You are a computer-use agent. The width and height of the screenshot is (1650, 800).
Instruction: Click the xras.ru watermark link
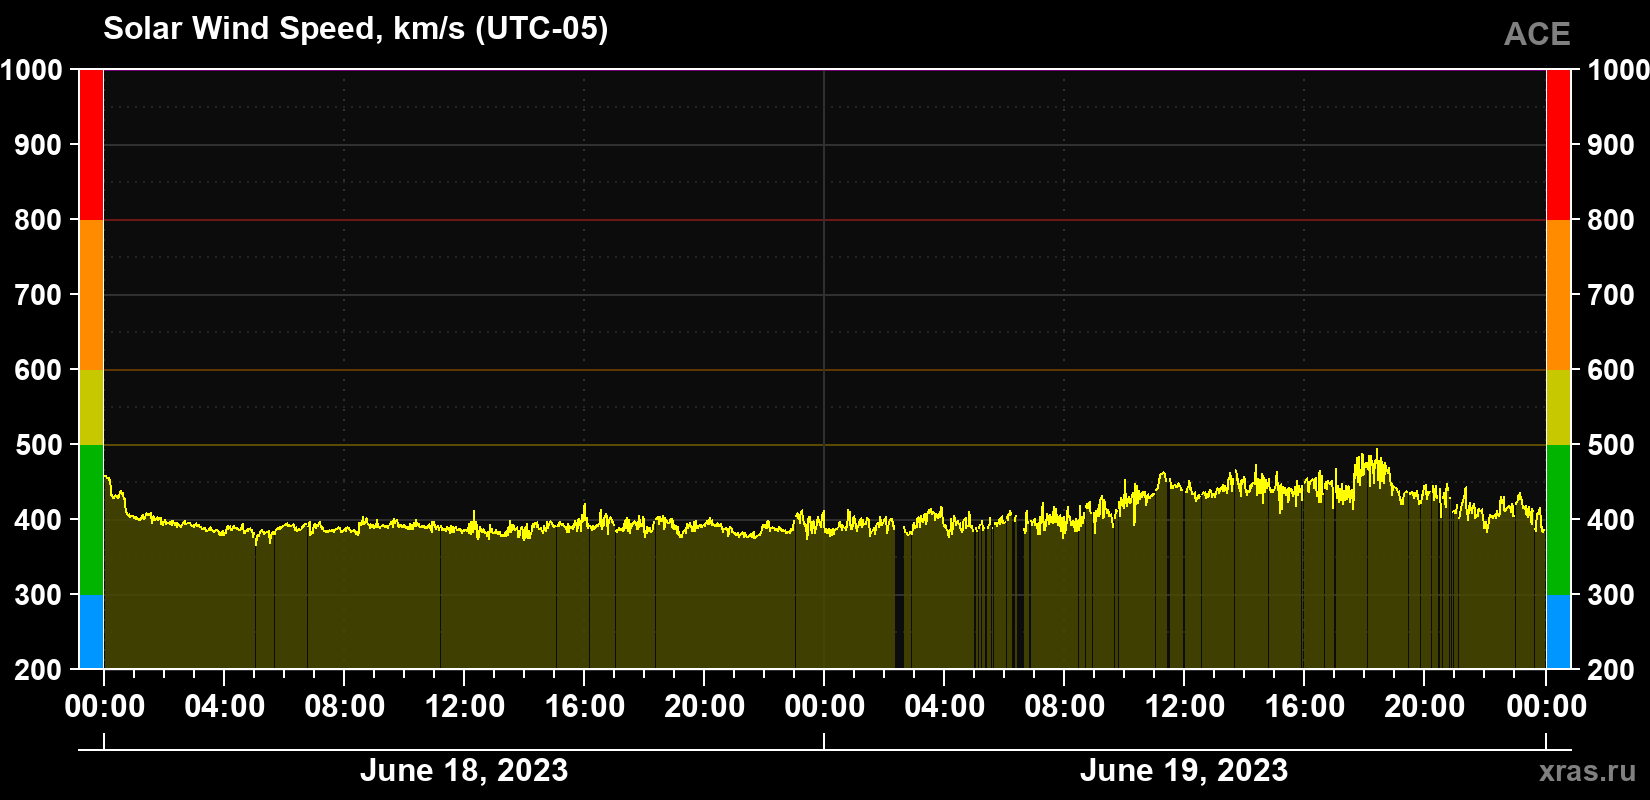1587,771
